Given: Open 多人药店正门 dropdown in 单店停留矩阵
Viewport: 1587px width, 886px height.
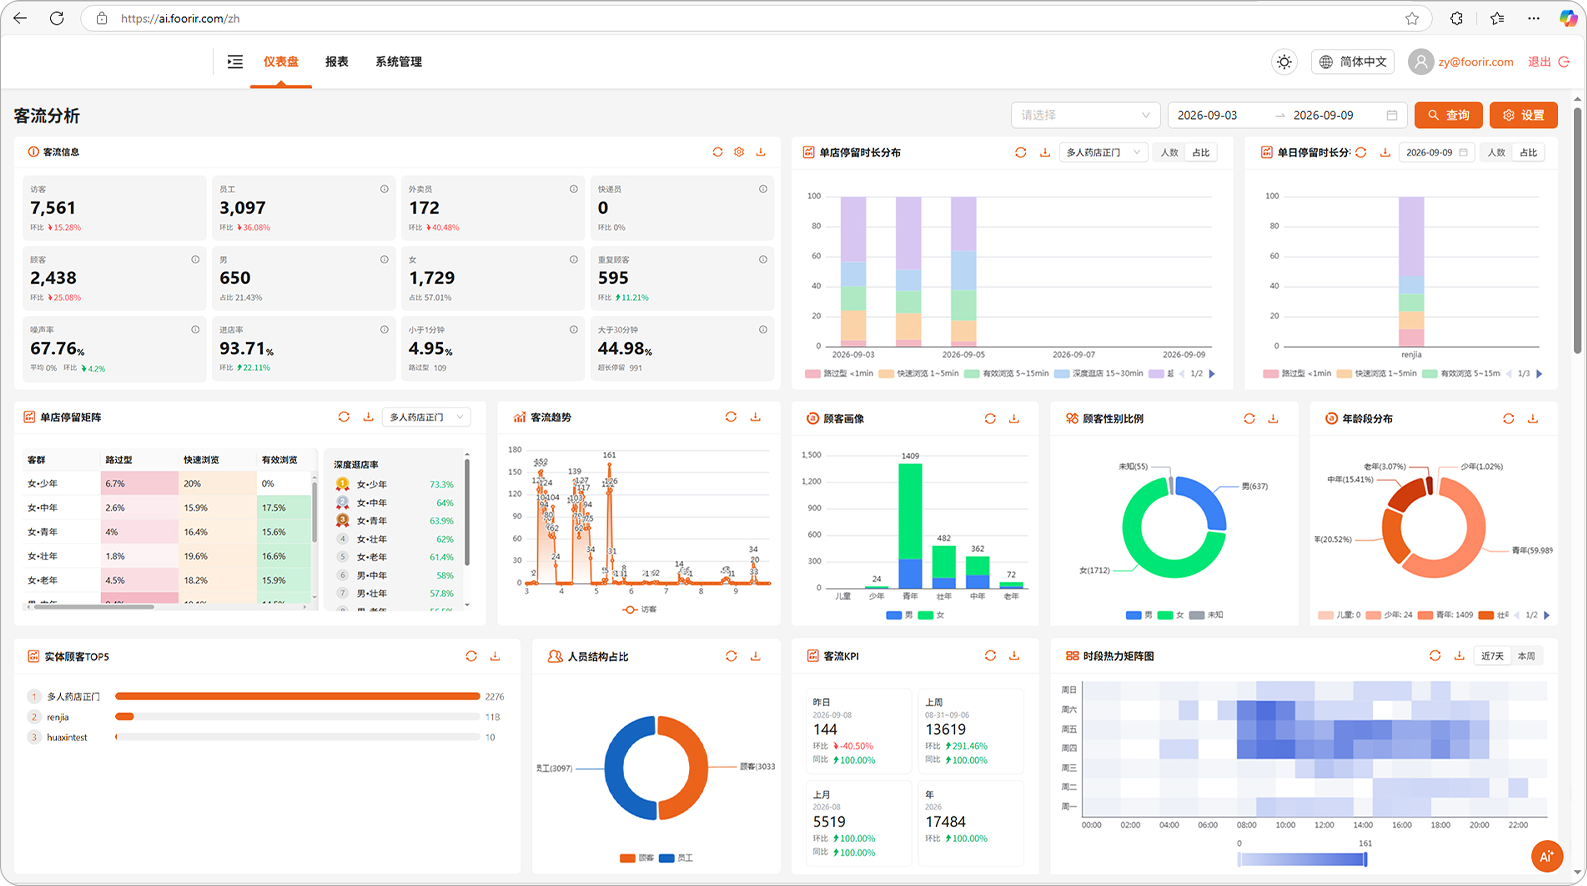Looking at the screenshot, I should click(427, 417).
